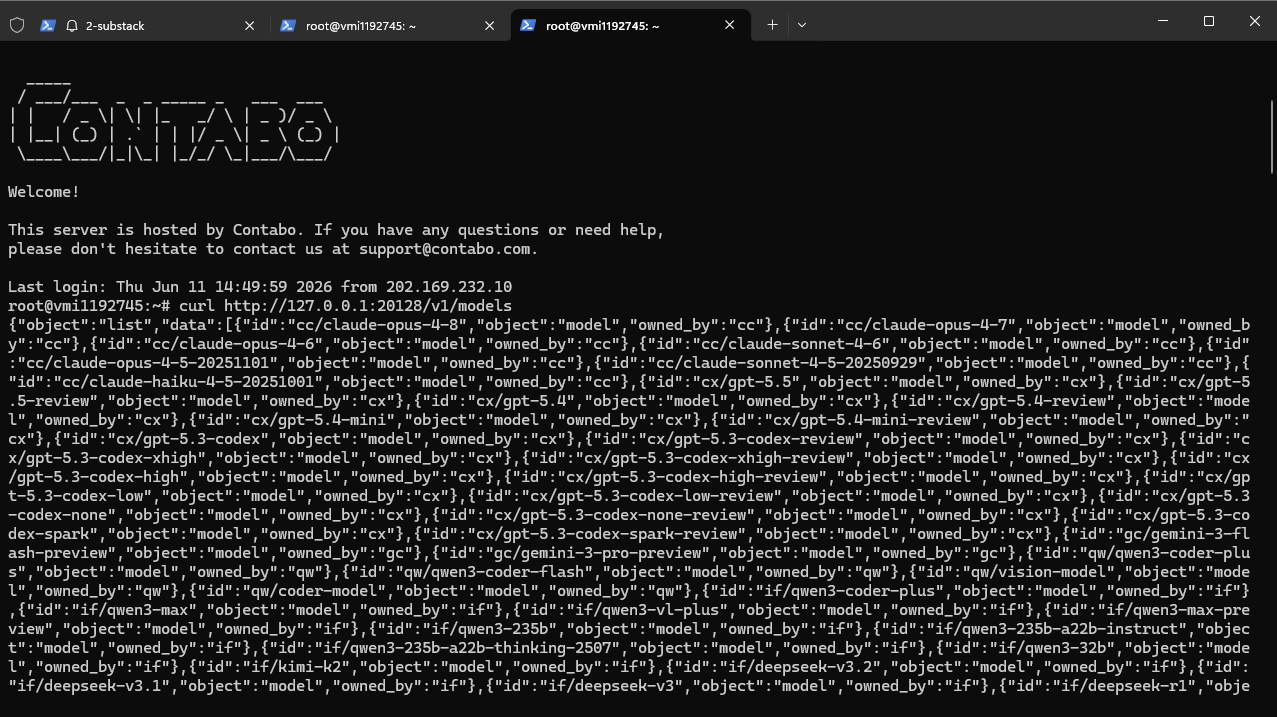
Task: Open the new tab profile dropdown
Action: coord(801,25)
